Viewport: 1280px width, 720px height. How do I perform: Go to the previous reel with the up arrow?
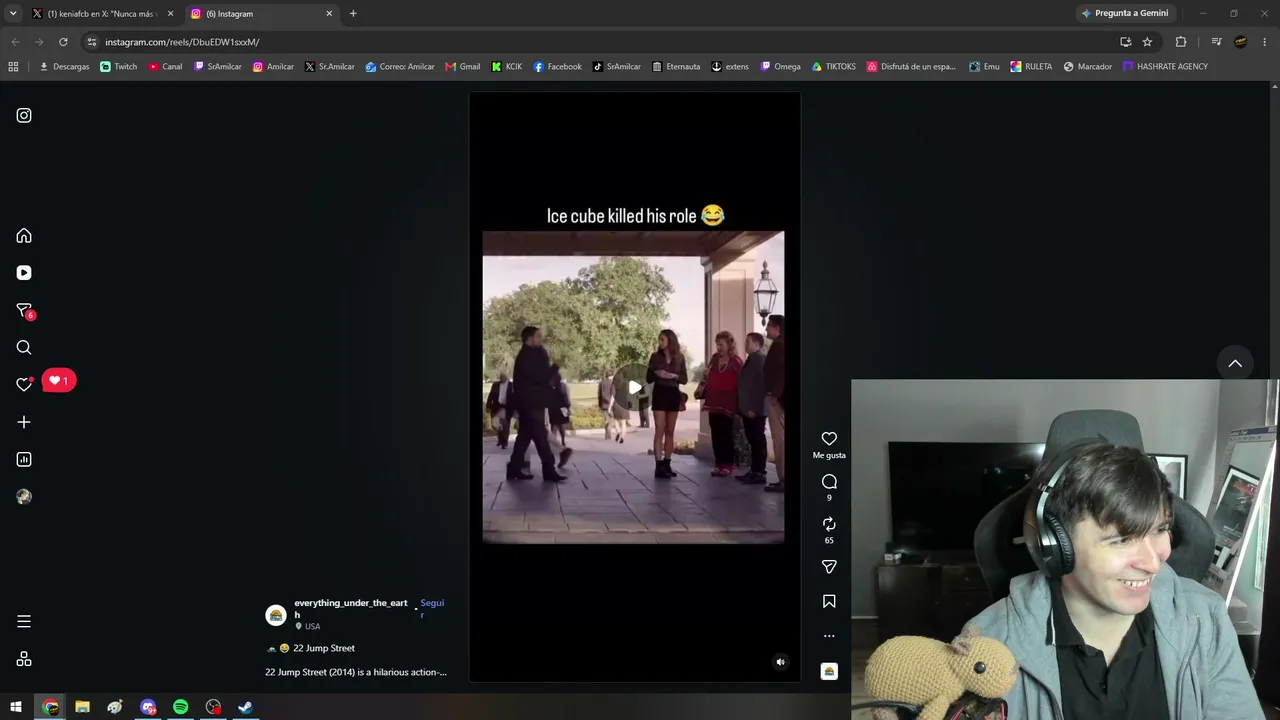point(1235,363)
